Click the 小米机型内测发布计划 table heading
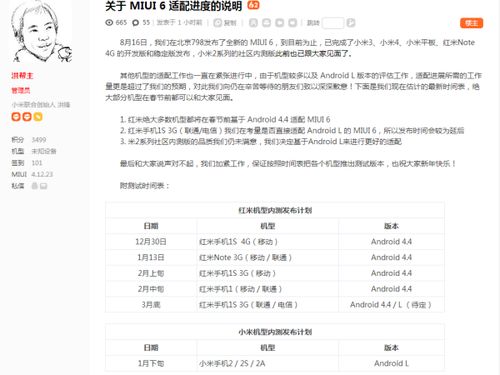Image resolution: width=500 pixels, height=375 pixels. [x=275, y=332]
